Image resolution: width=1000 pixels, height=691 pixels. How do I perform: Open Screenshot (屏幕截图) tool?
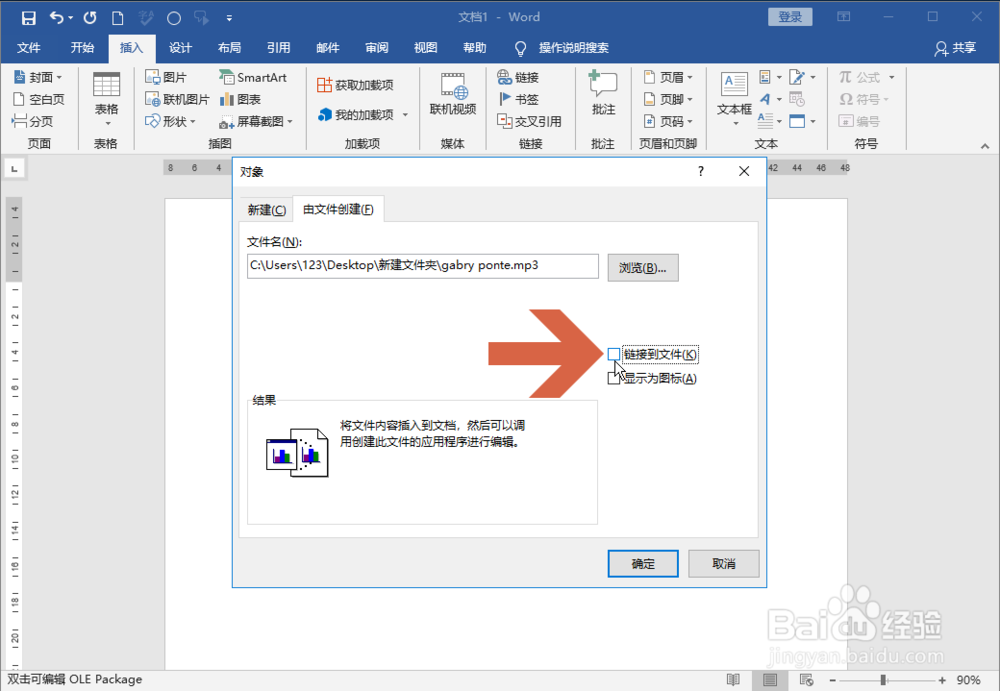pyautogui.click(x=256, y=121)
